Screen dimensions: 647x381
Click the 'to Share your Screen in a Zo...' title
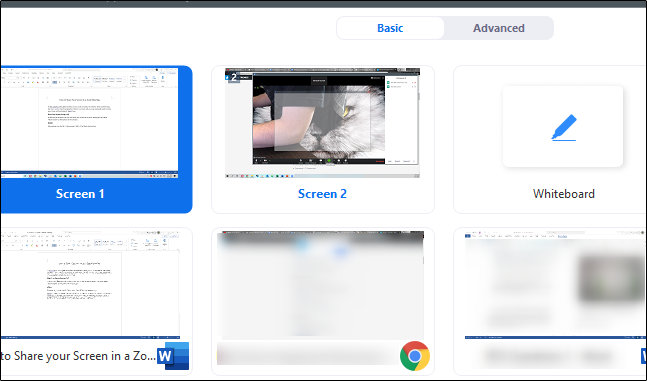[78, 356]
